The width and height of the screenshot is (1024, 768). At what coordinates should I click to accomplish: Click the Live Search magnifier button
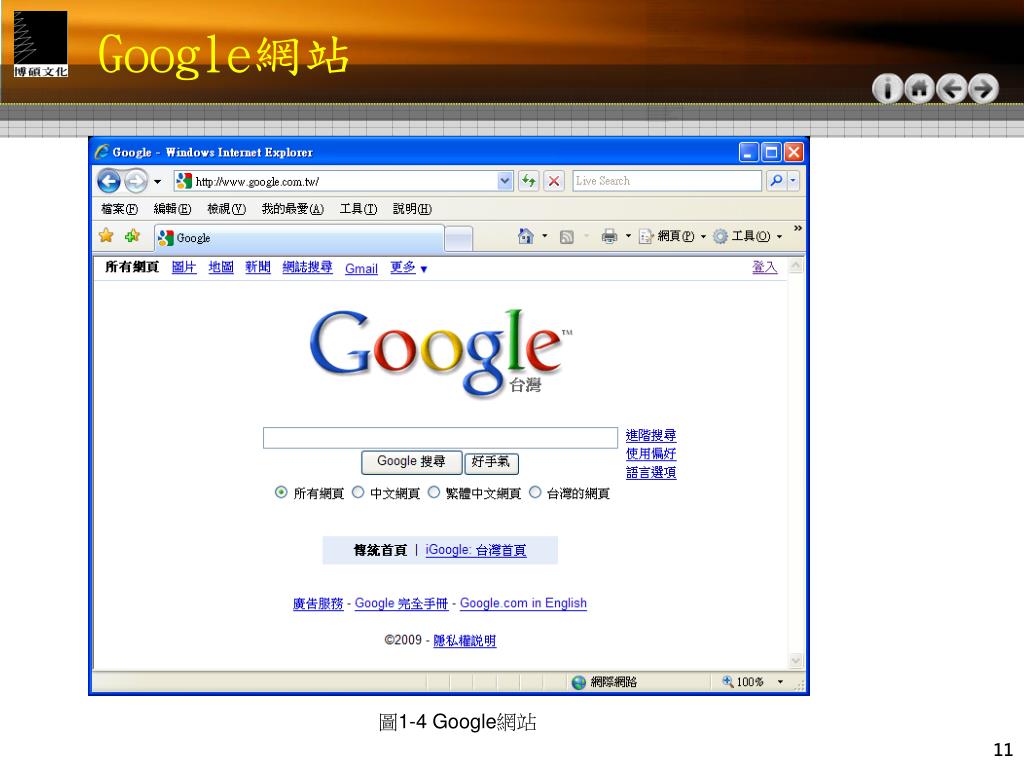click(x=776, y=181)
